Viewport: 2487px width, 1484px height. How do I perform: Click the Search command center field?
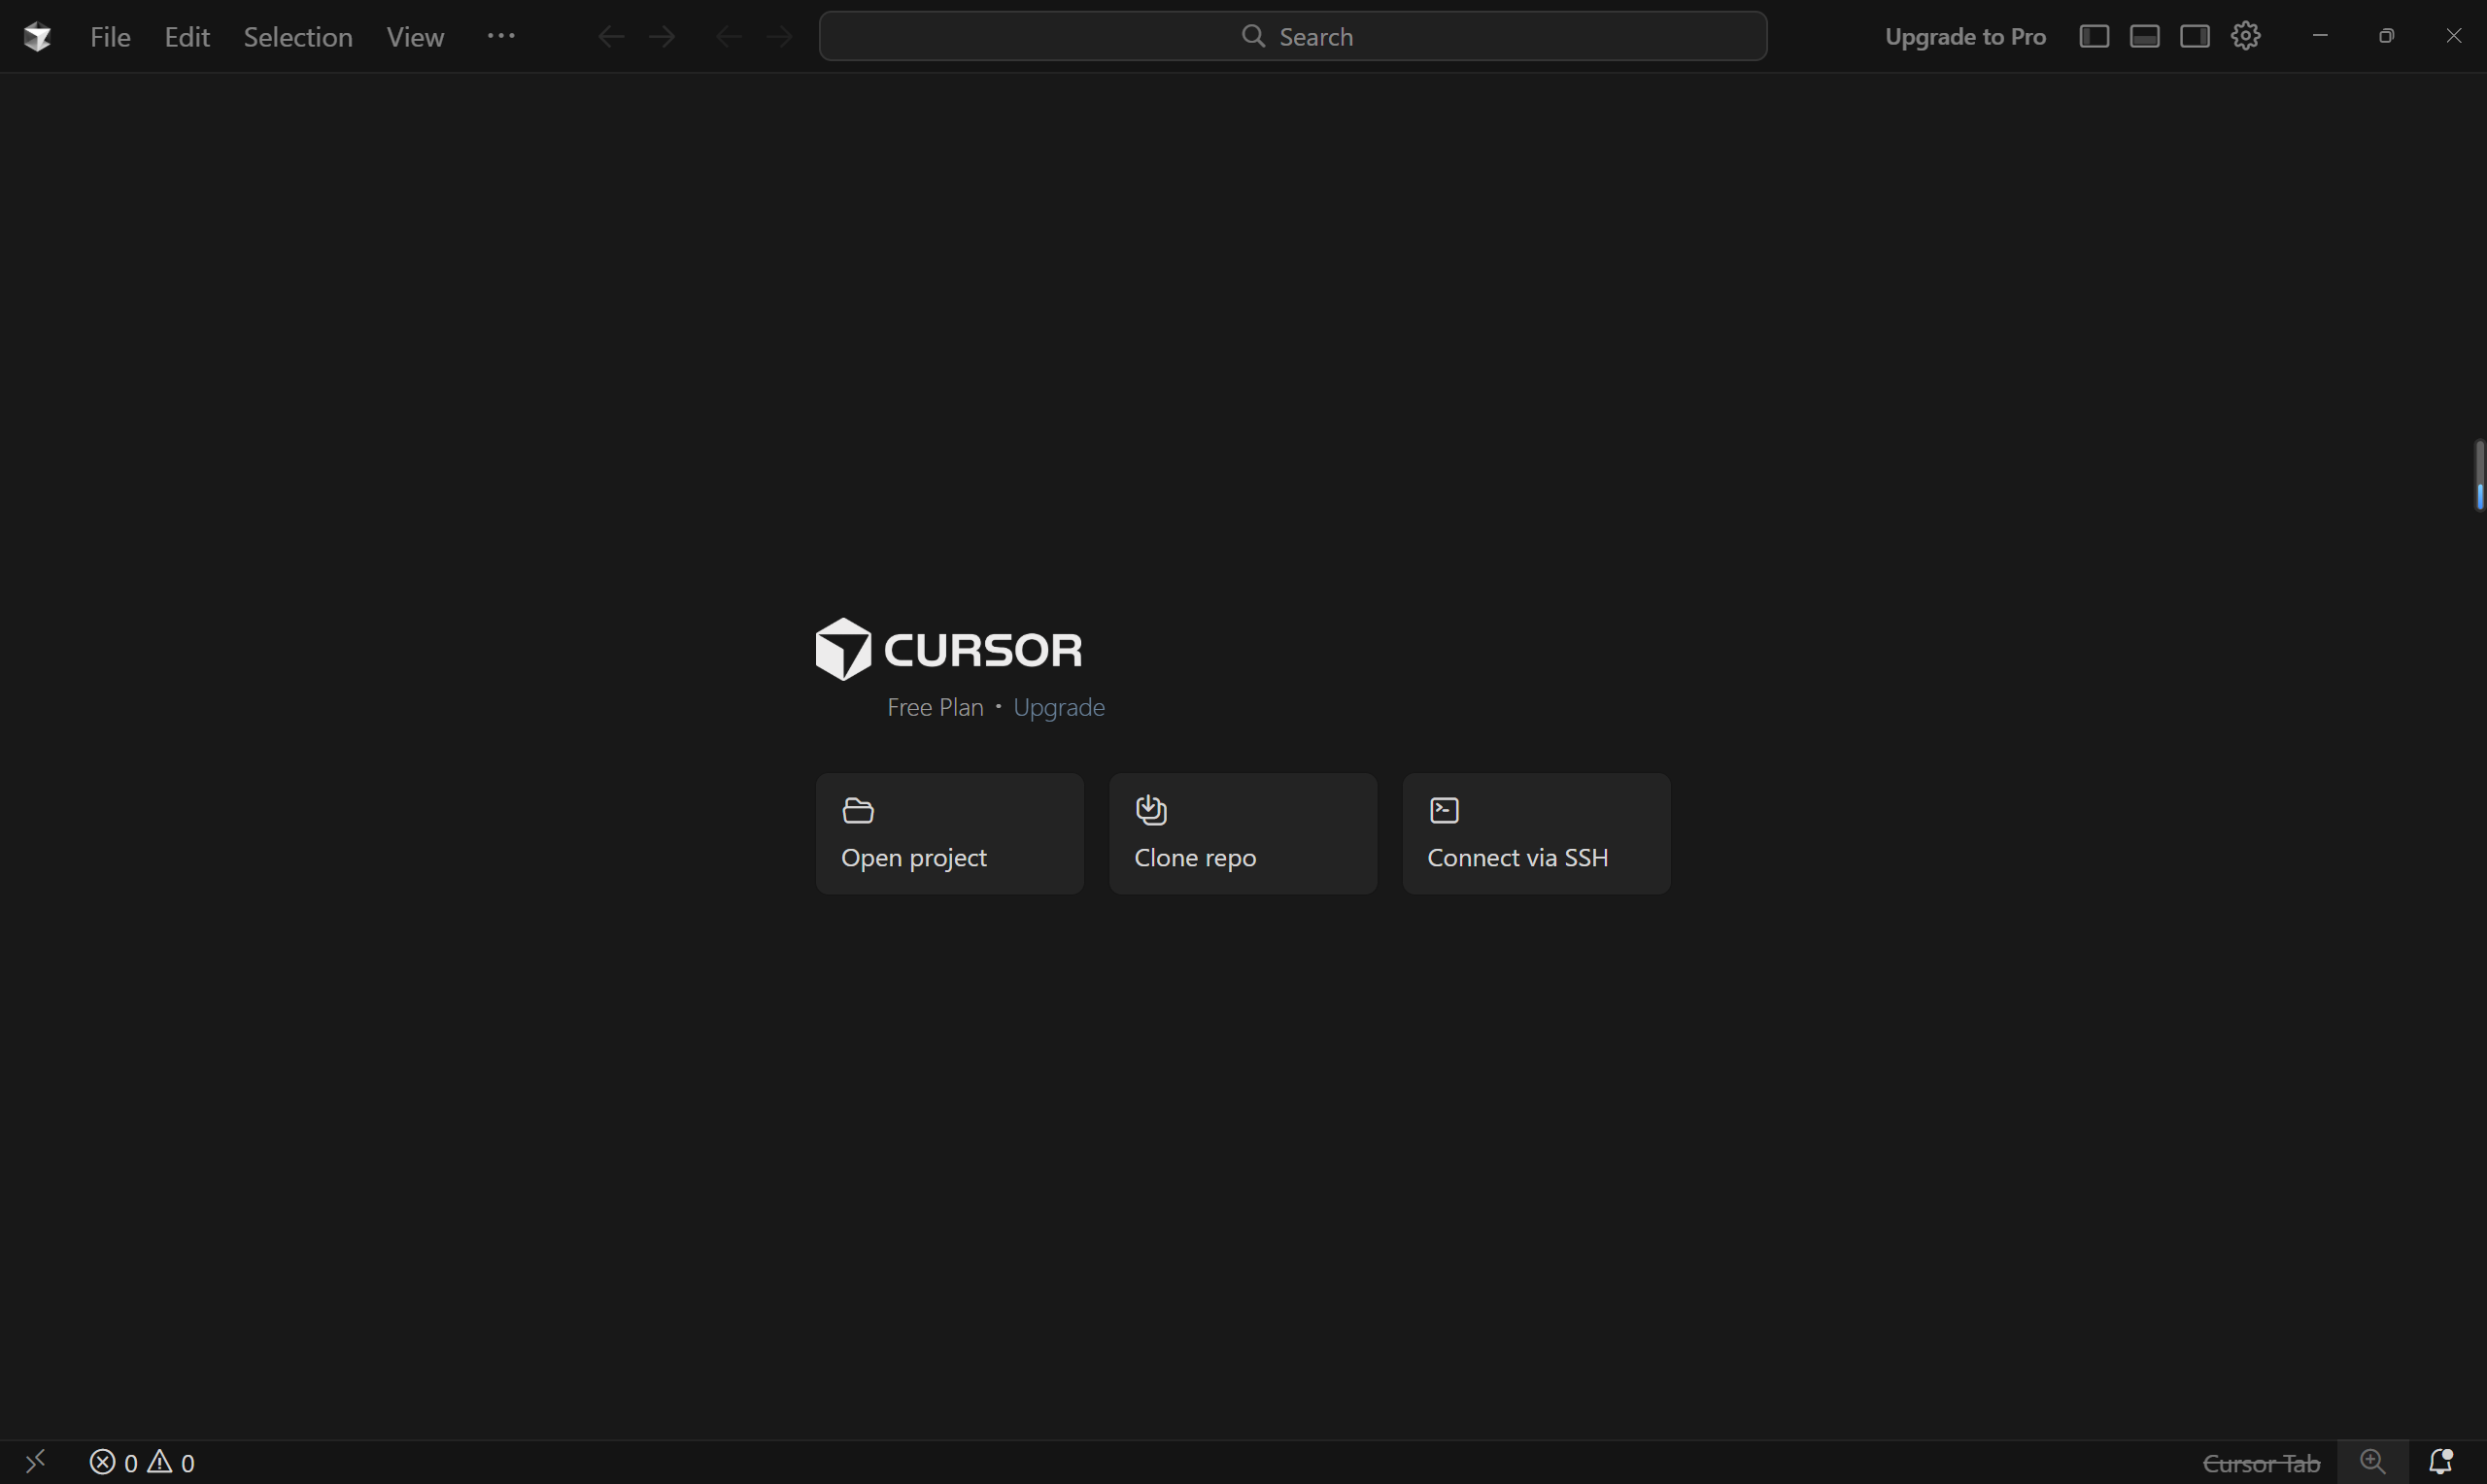coord(1292,37)
